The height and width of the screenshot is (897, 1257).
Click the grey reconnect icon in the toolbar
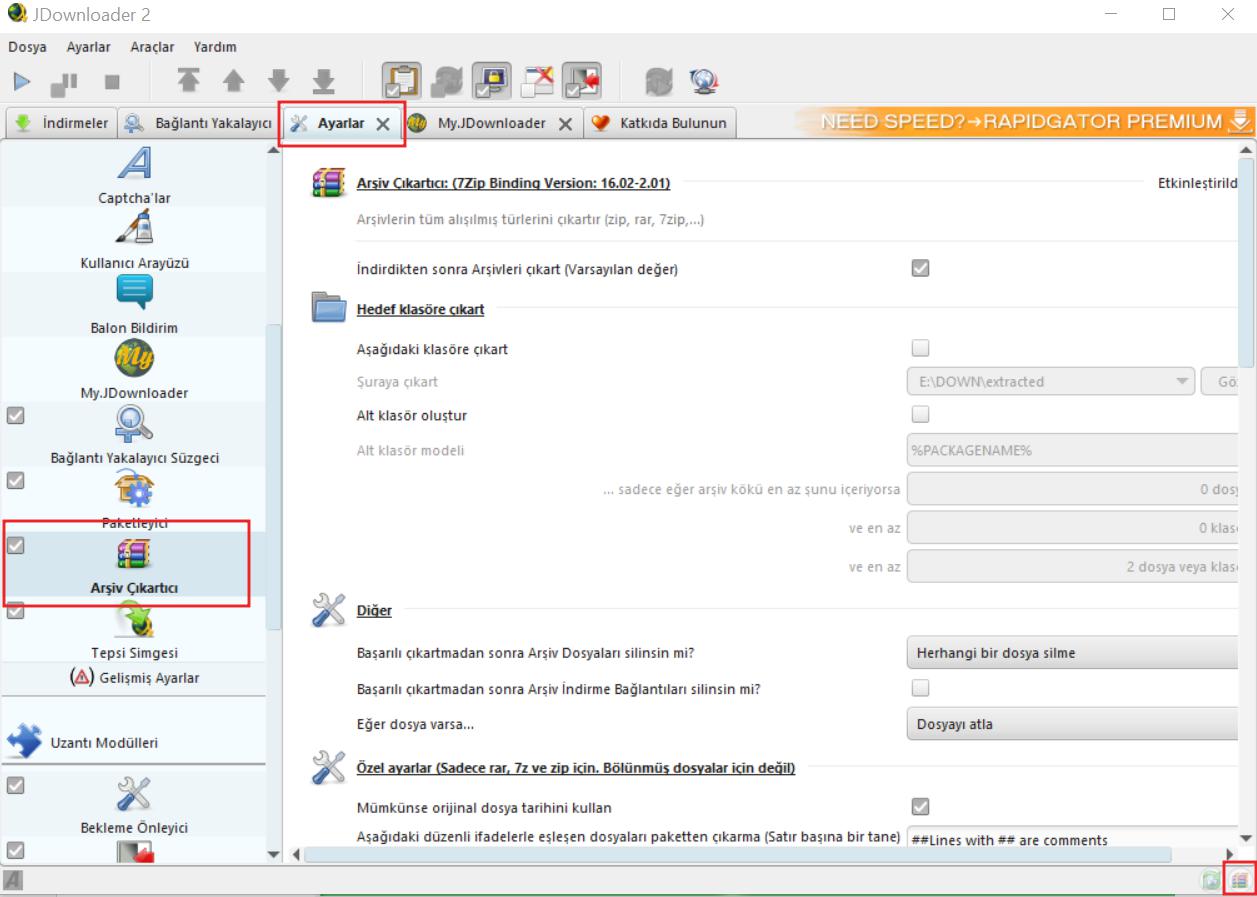659,82
